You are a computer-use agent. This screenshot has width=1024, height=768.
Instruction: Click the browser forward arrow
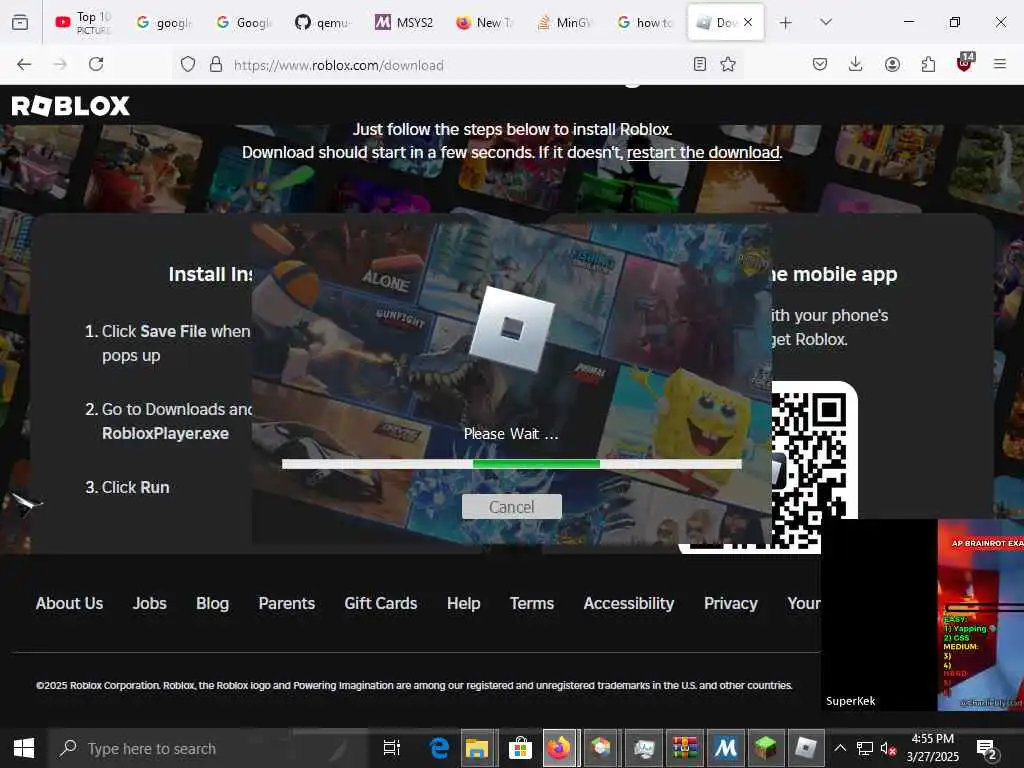60,64
